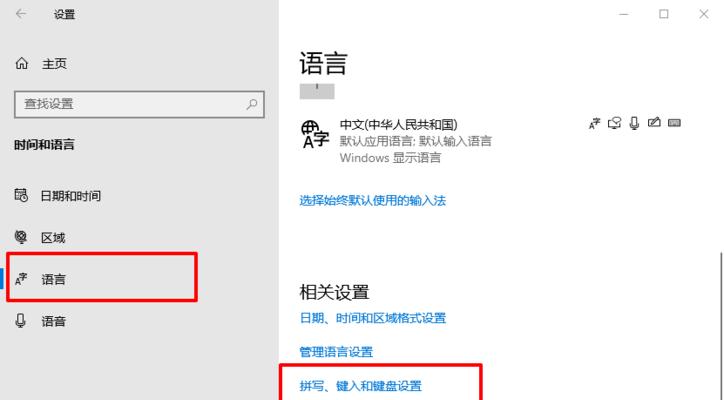Click the search magnifier icon
This screenshot has height=400, width=724.
click(x=252, y=104)
